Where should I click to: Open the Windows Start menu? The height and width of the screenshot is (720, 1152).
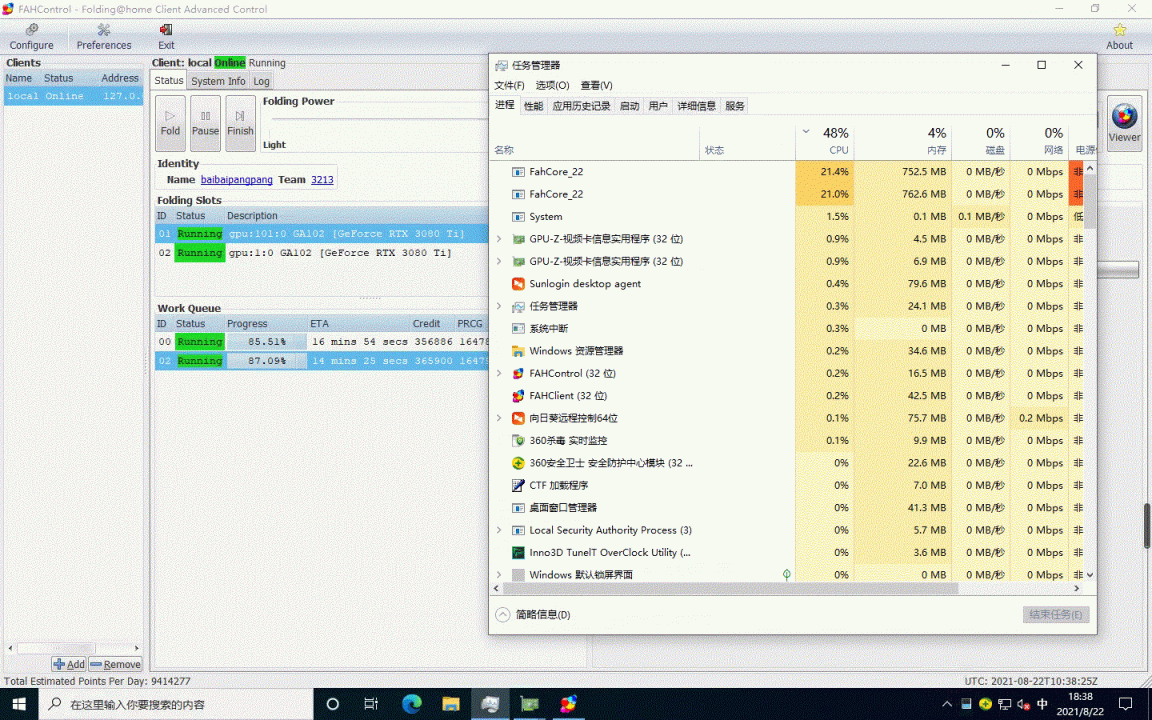19,704
